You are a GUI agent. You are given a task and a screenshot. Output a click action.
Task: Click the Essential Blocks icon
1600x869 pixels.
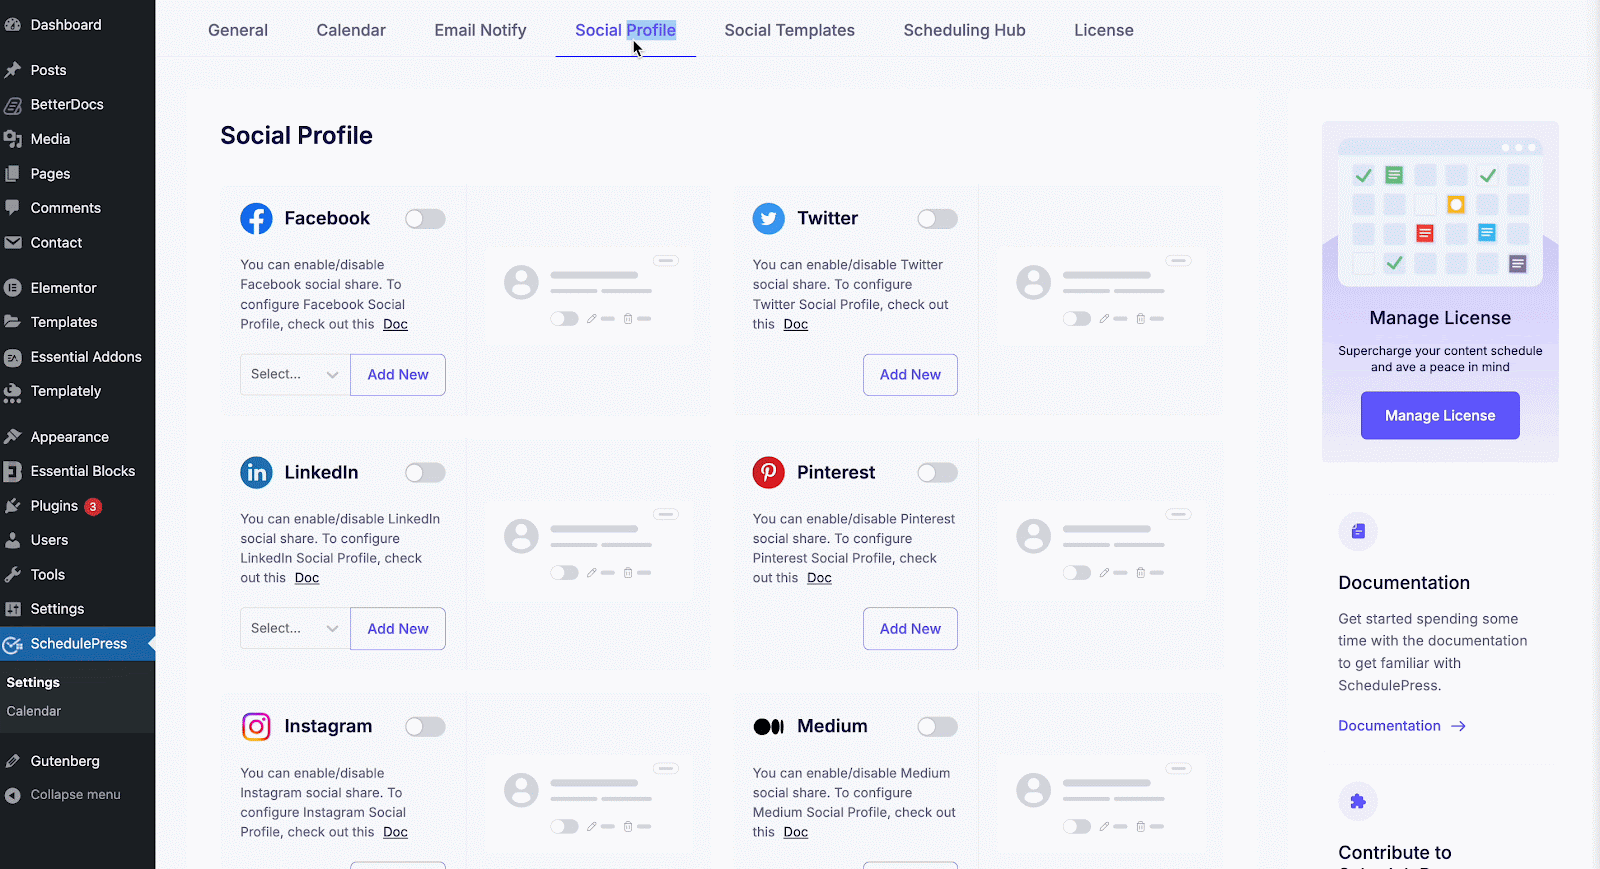pyautogui.click(x=13, y=471)
